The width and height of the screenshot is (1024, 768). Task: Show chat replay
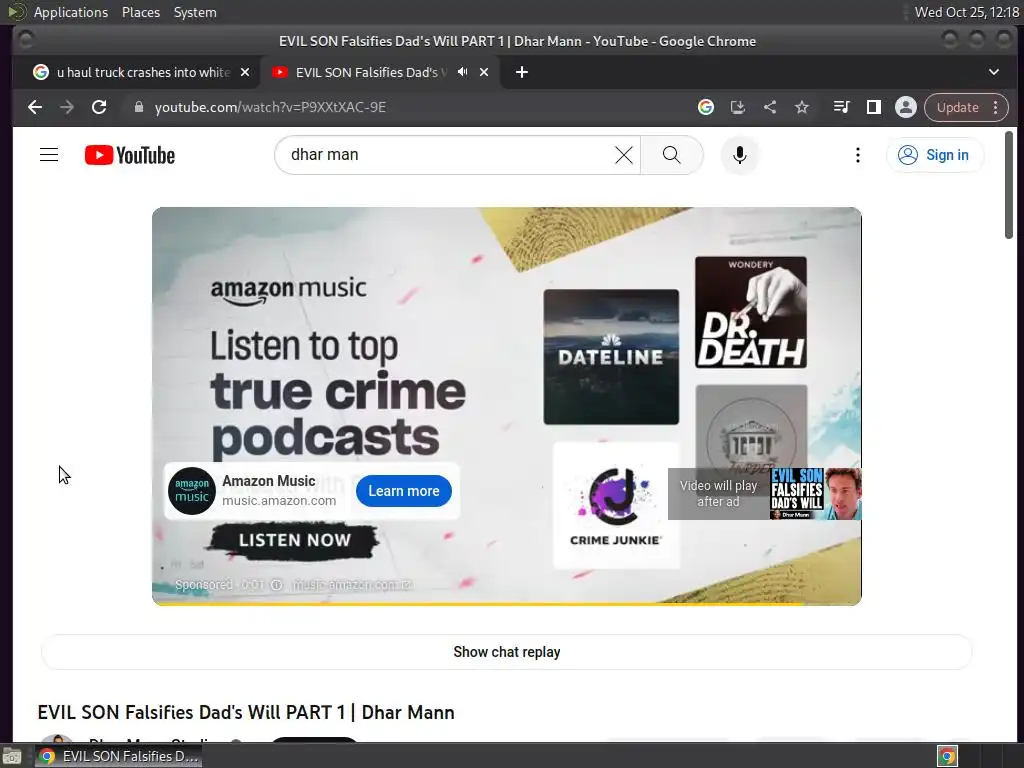point(507,652)
